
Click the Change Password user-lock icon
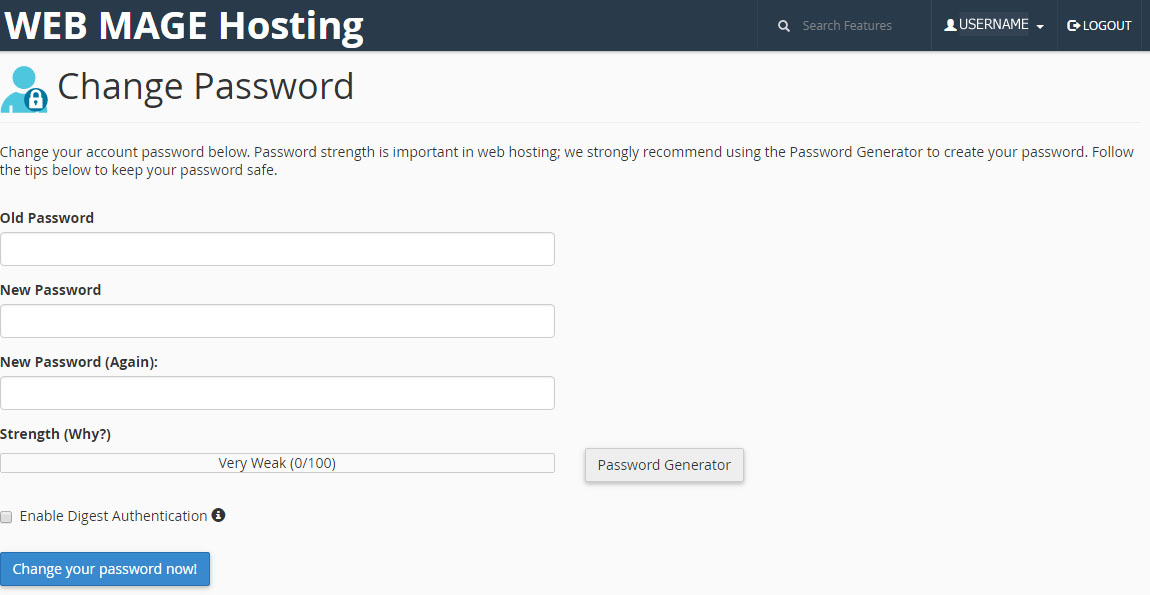(x=24, y=90)
